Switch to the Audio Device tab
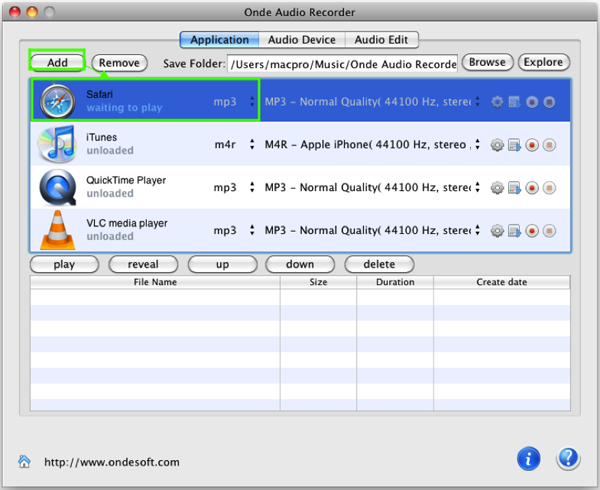Image resolution: width=600 pixels, height=490 pixels. (x=301, y=40)
